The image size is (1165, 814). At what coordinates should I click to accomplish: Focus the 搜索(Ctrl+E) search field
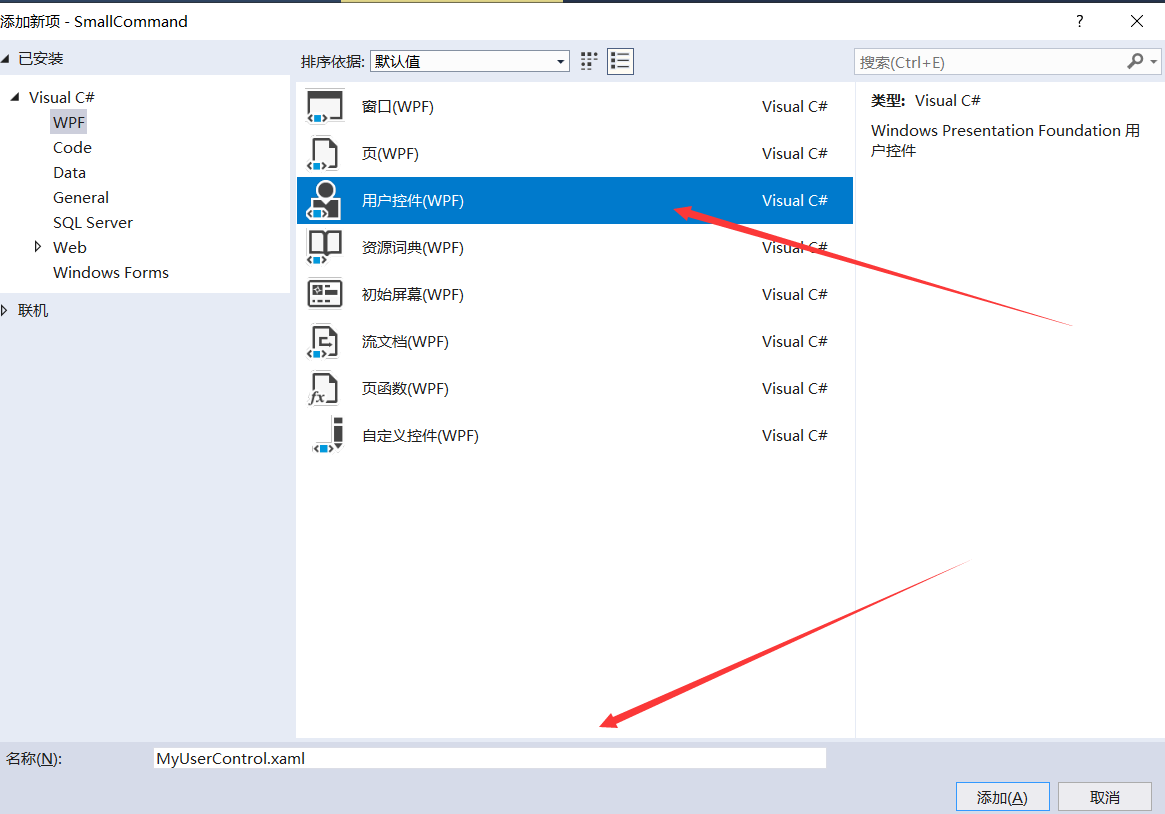pyautogui.click(x=989, y=62)
